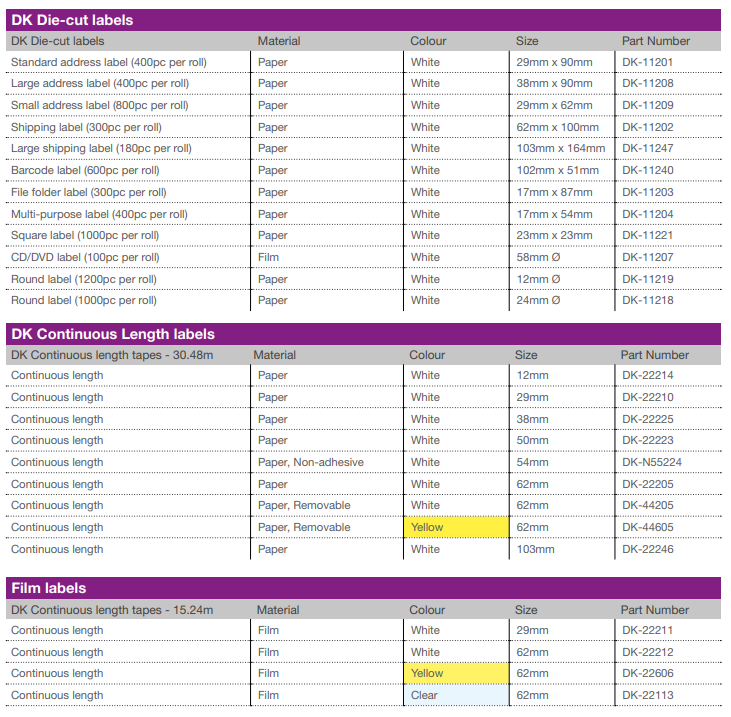Select part number DK-N55224

coord(652,462)
